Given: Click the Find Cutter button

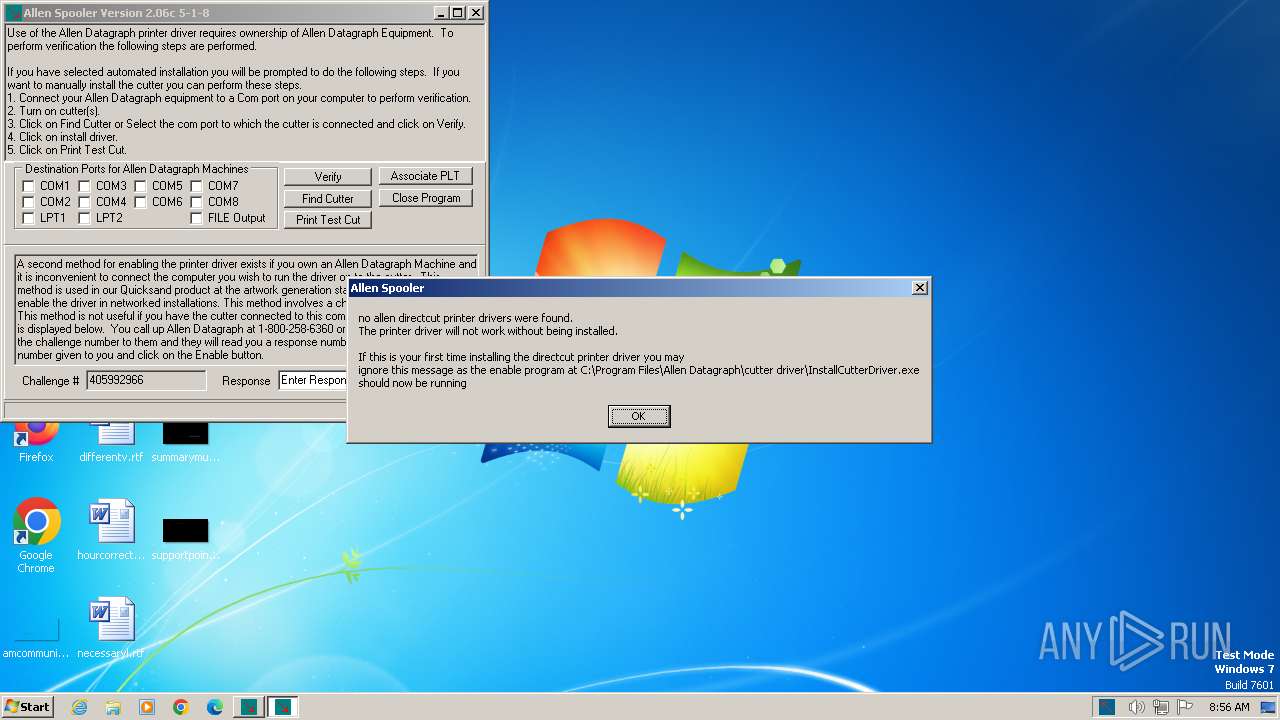Looking at the screenshot, I should tap(328, 199).
